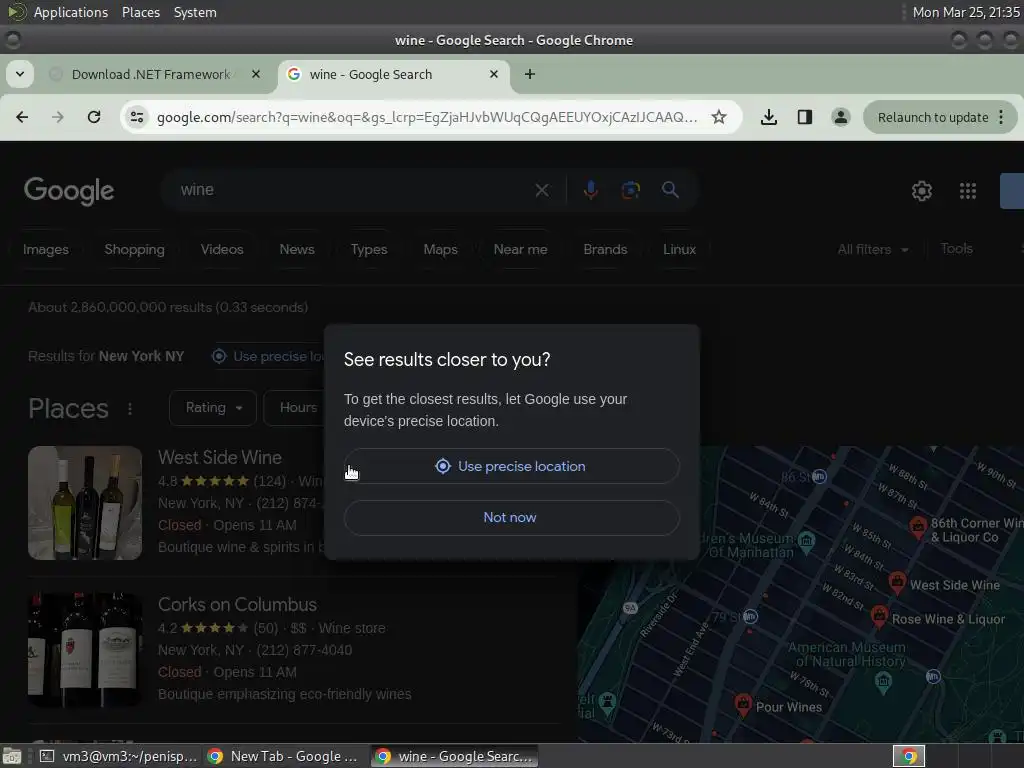1024x768 pixels.
Task: Open the West Side Wine listing title
Action: point(220,457)
